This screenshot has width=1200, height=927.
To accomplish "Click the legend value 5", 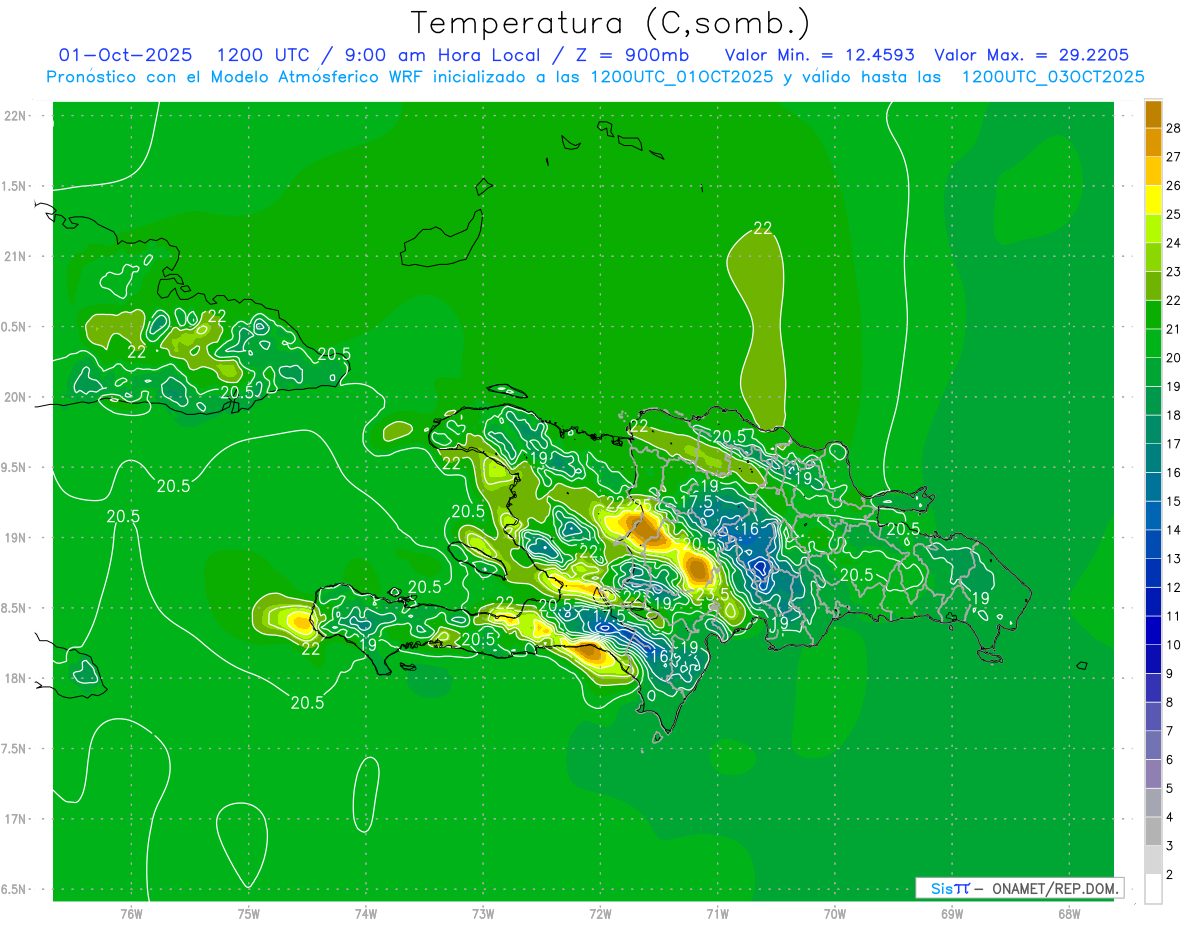I will click(1171, 788).
